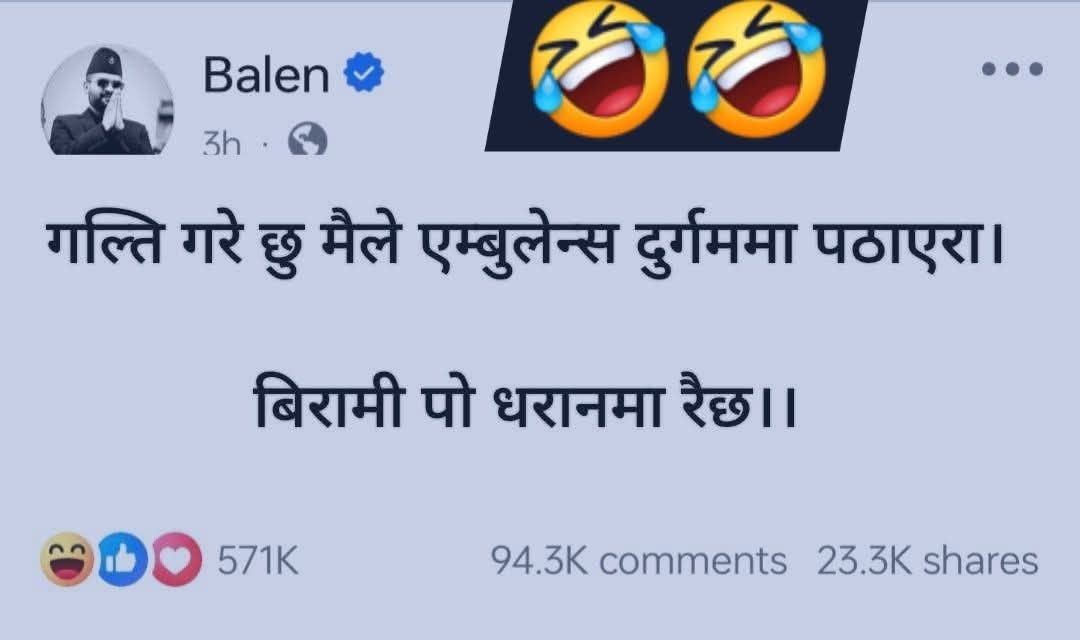Click the blue verified badge

coord(364,72)
